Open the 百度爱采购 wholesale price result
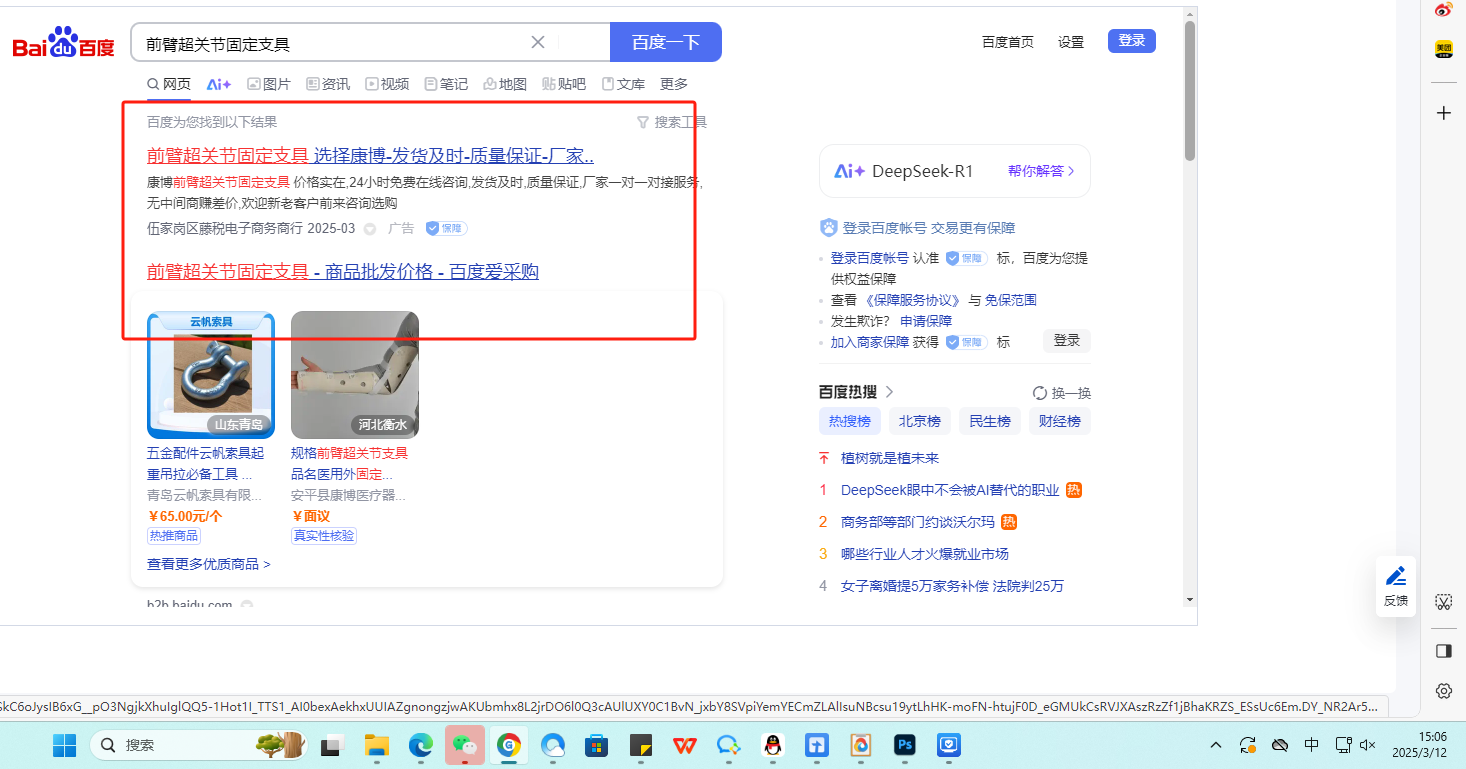This screenshot has width=1466, height=769. (343, 271)
